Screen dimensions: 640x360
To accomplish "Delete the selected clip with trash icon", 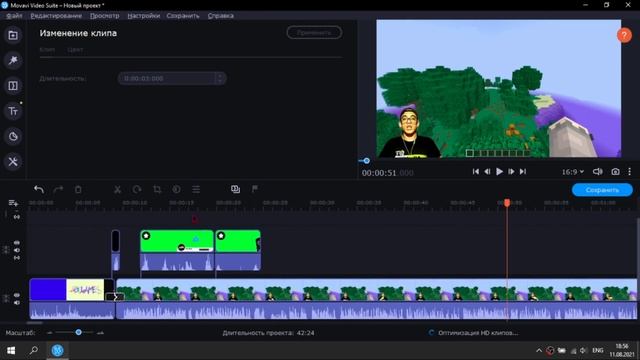I will pyautogui.click(x=78, y=189).
